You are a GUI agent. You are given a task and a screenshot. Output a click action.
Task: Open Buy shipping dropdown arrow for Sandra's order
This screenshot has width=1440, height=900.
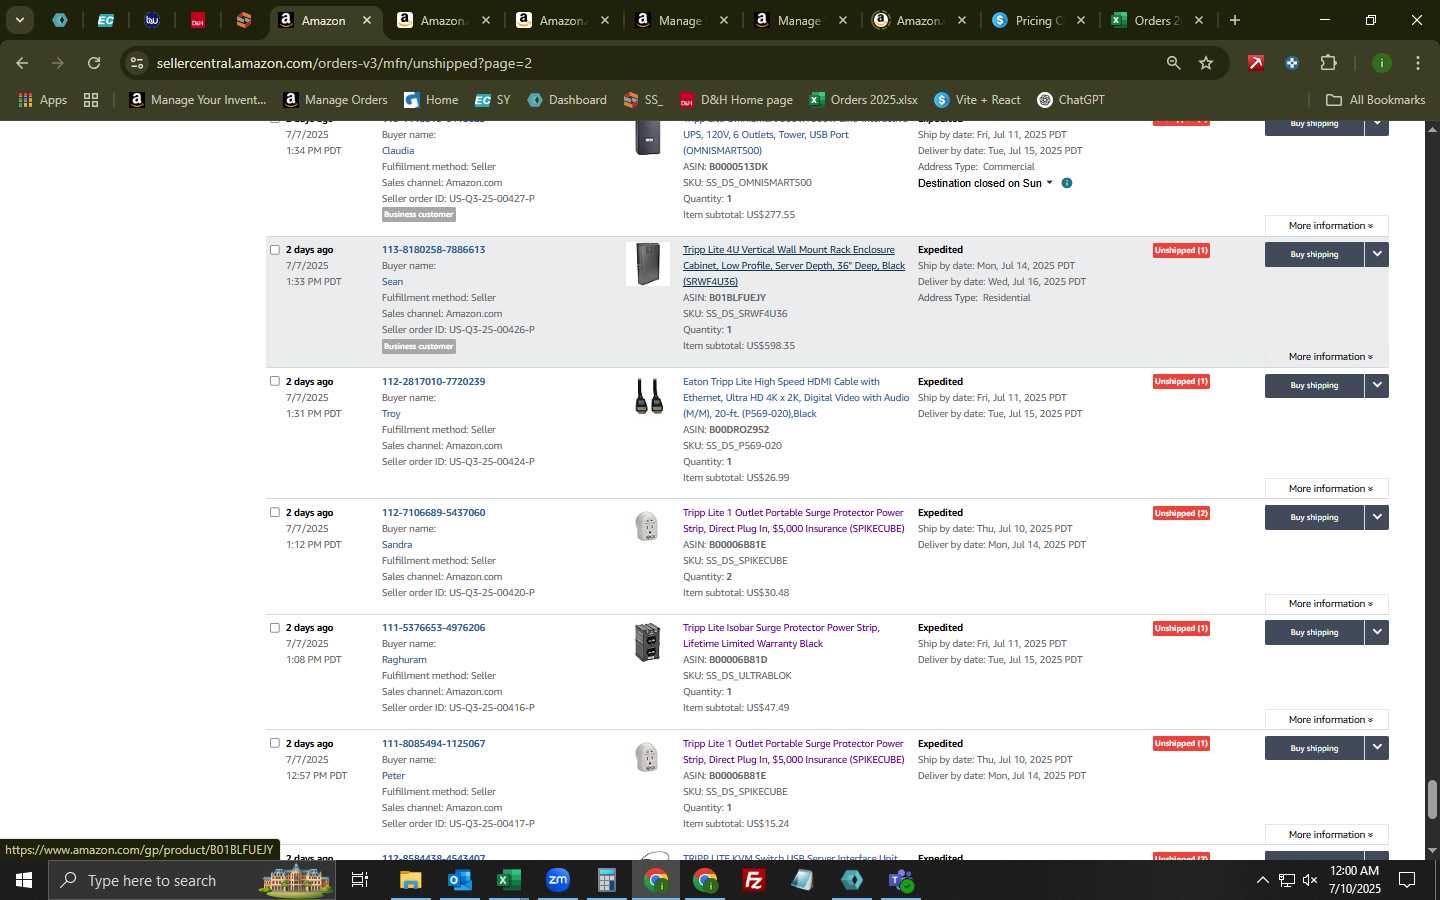point(1377,517)
